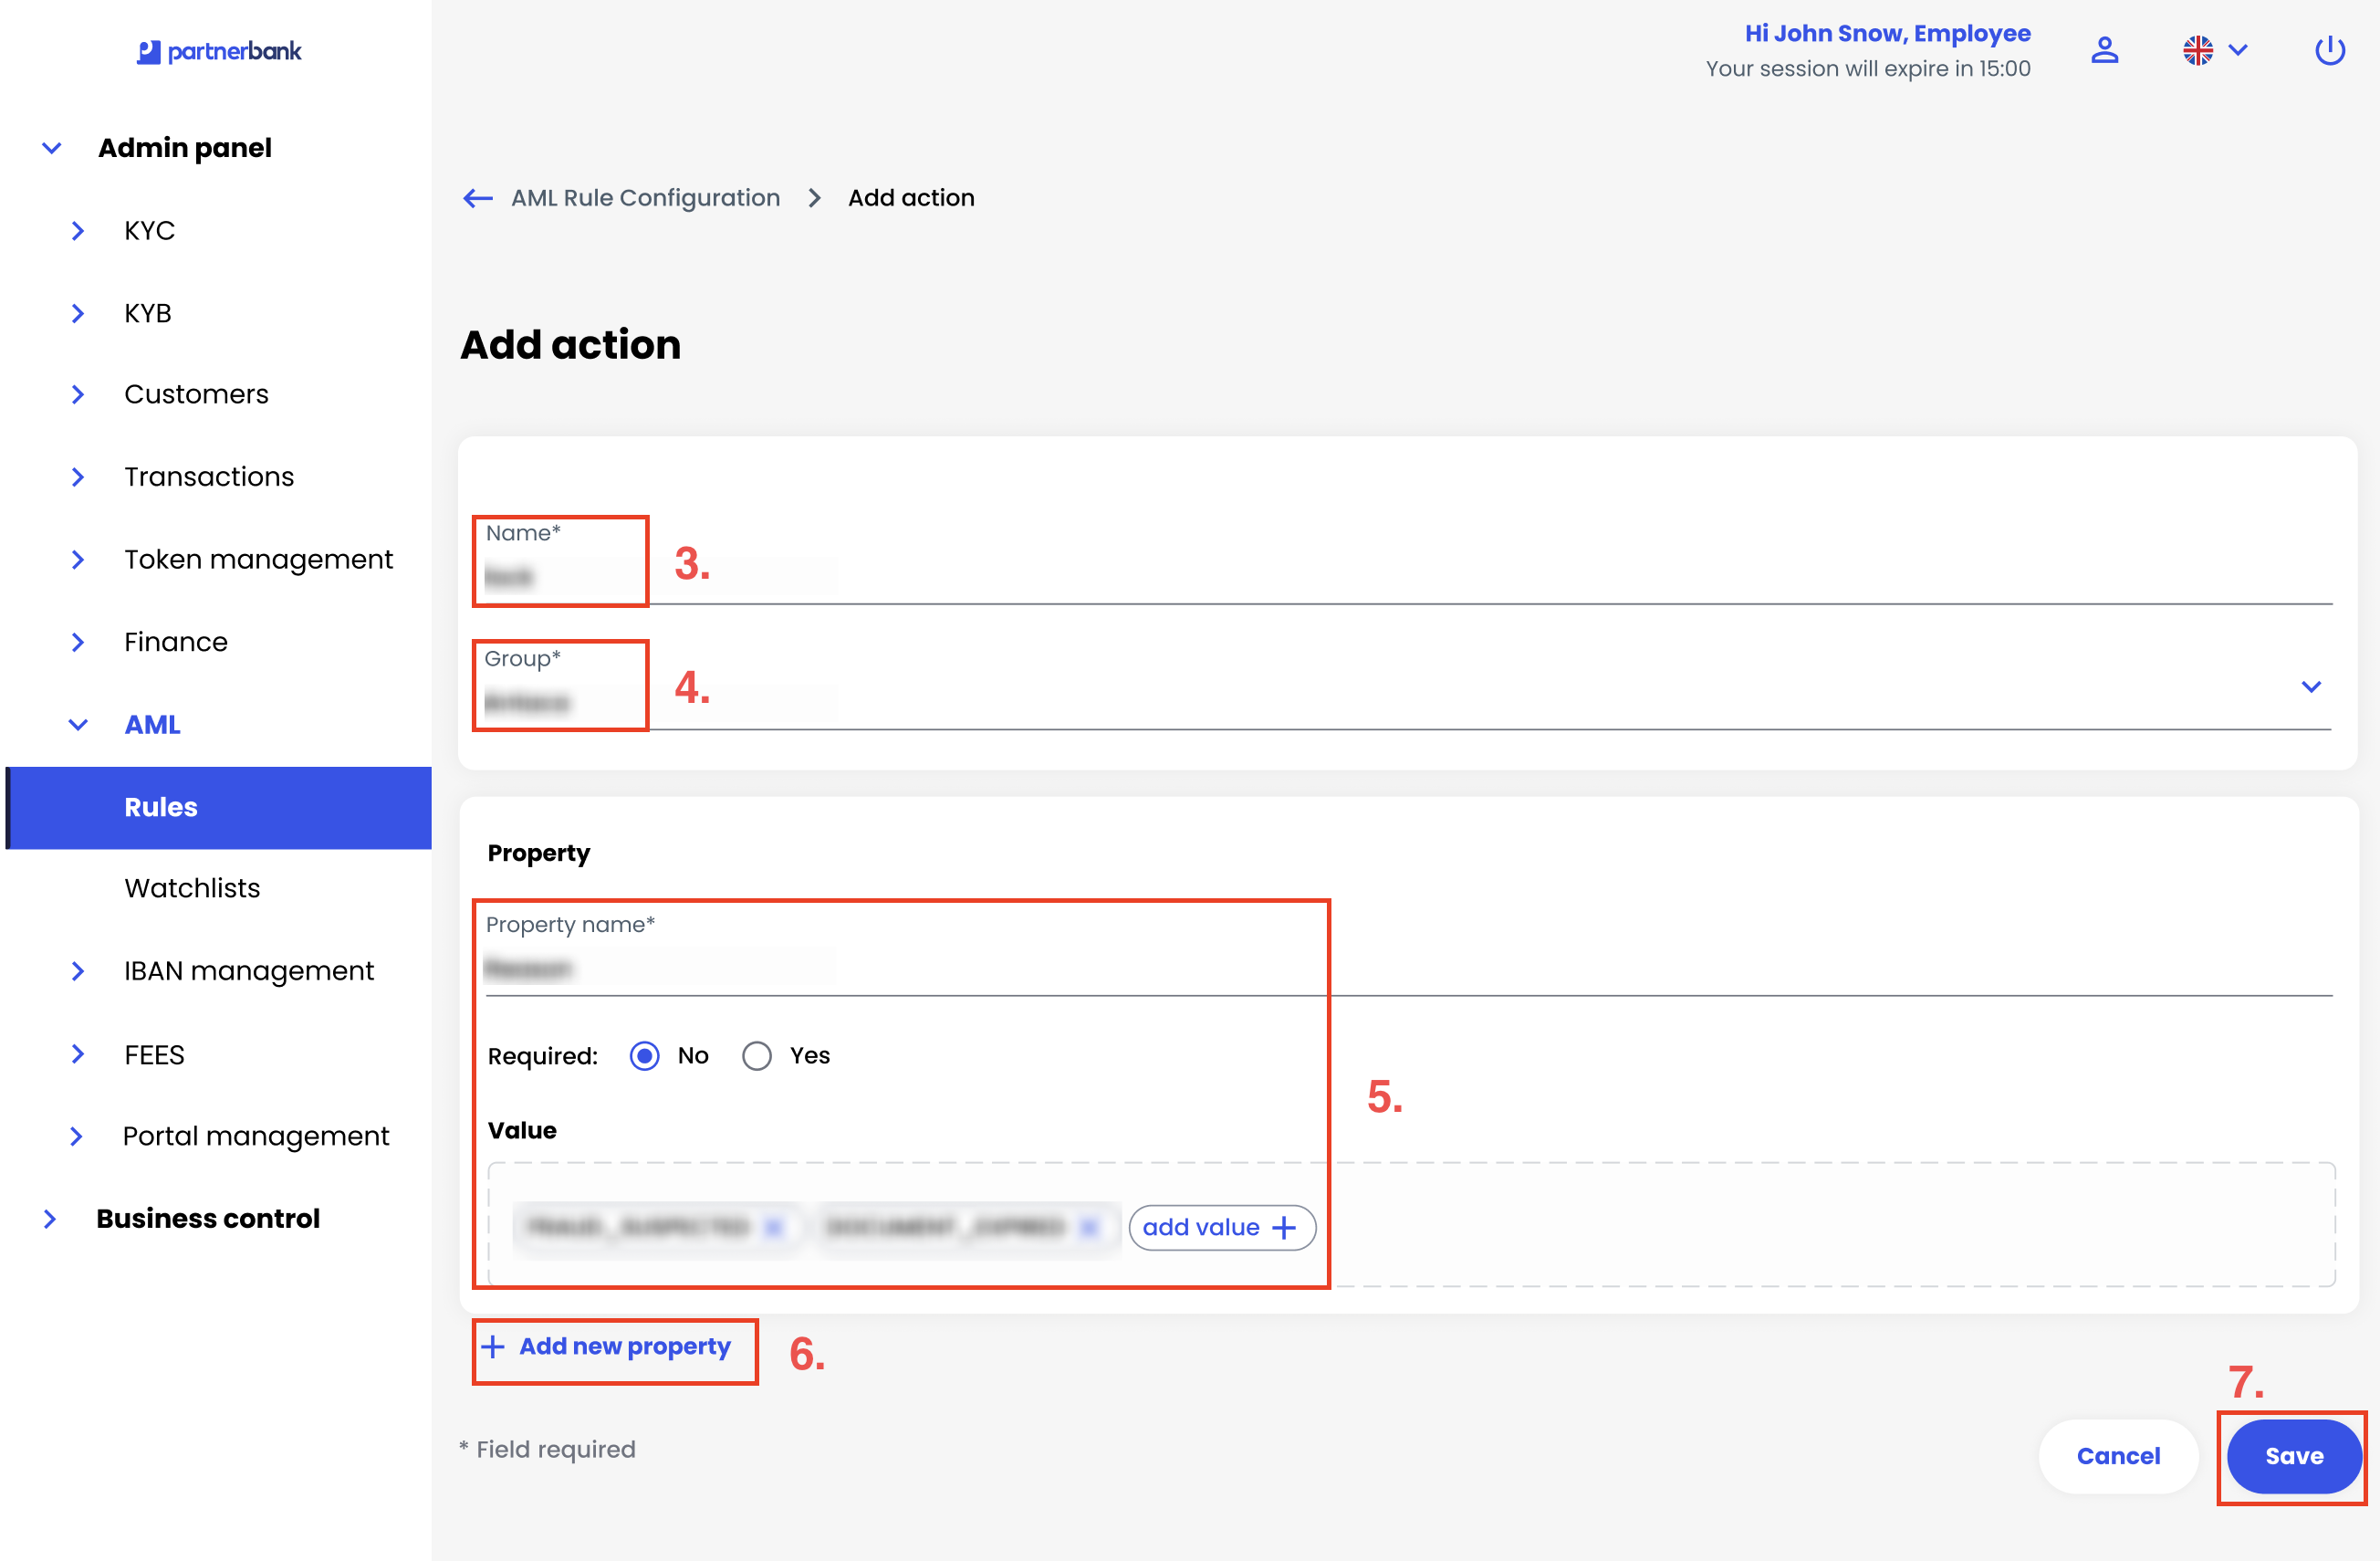2380x1561 pixels.
Task: Click the user profile icon
Action: click(x=2104, y=51)
